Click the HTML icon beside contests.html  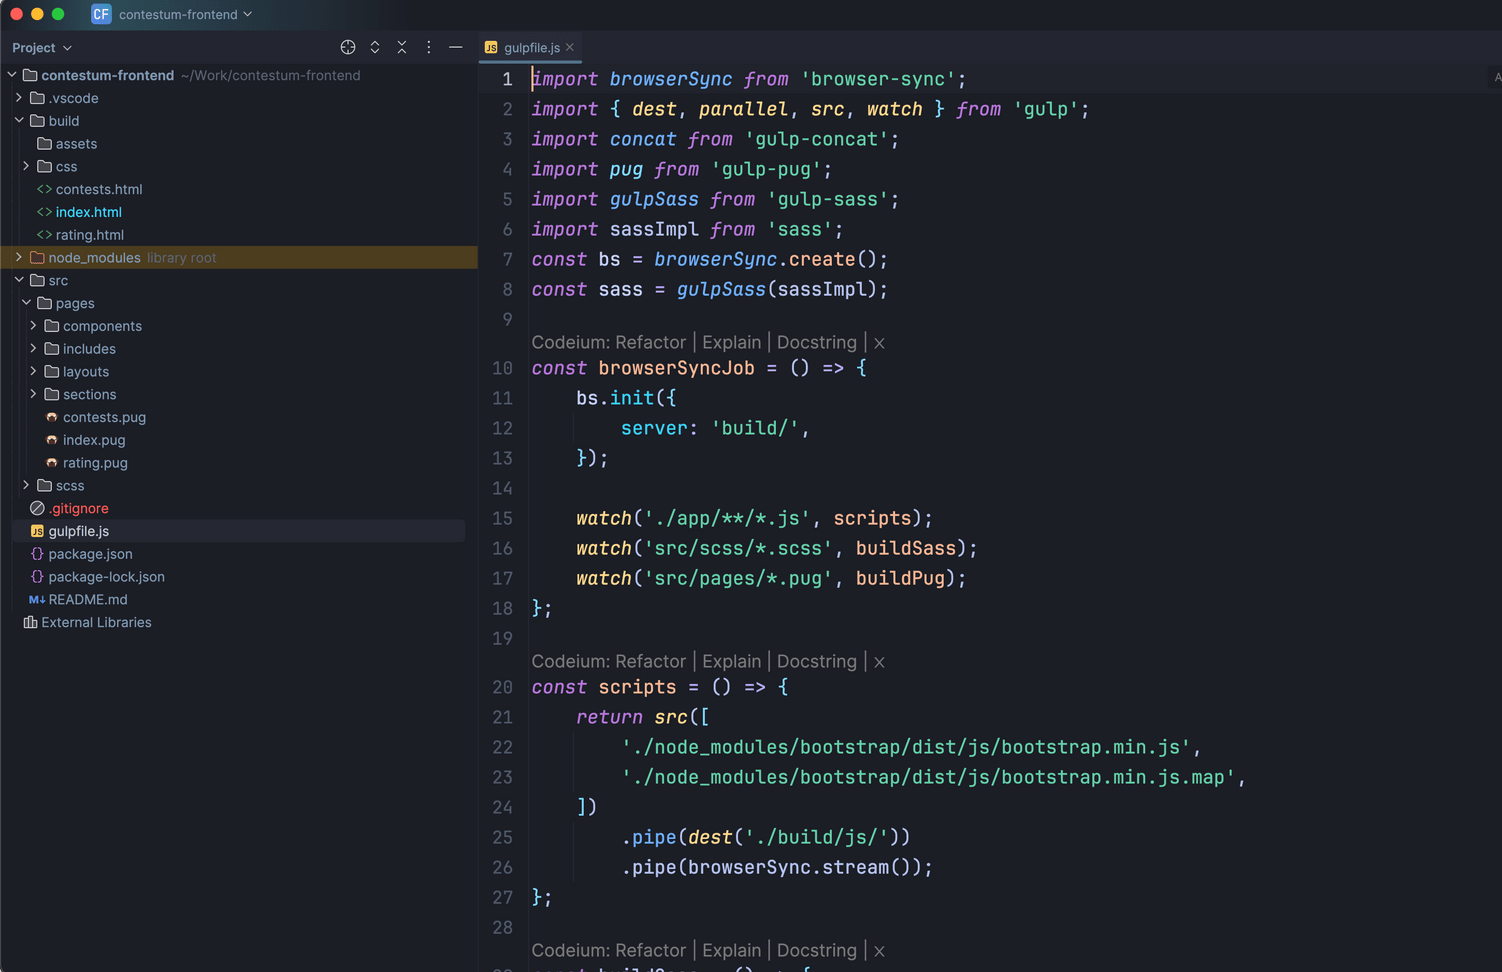point(44,189)
